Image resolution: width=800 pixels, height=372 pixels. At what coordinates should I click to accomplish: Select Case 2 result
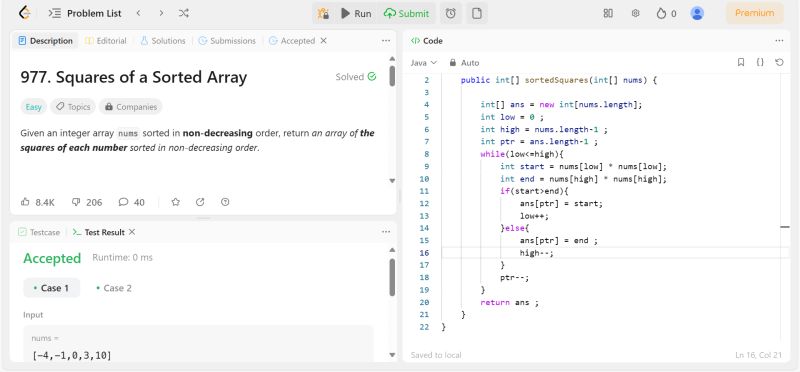[114, 288]
